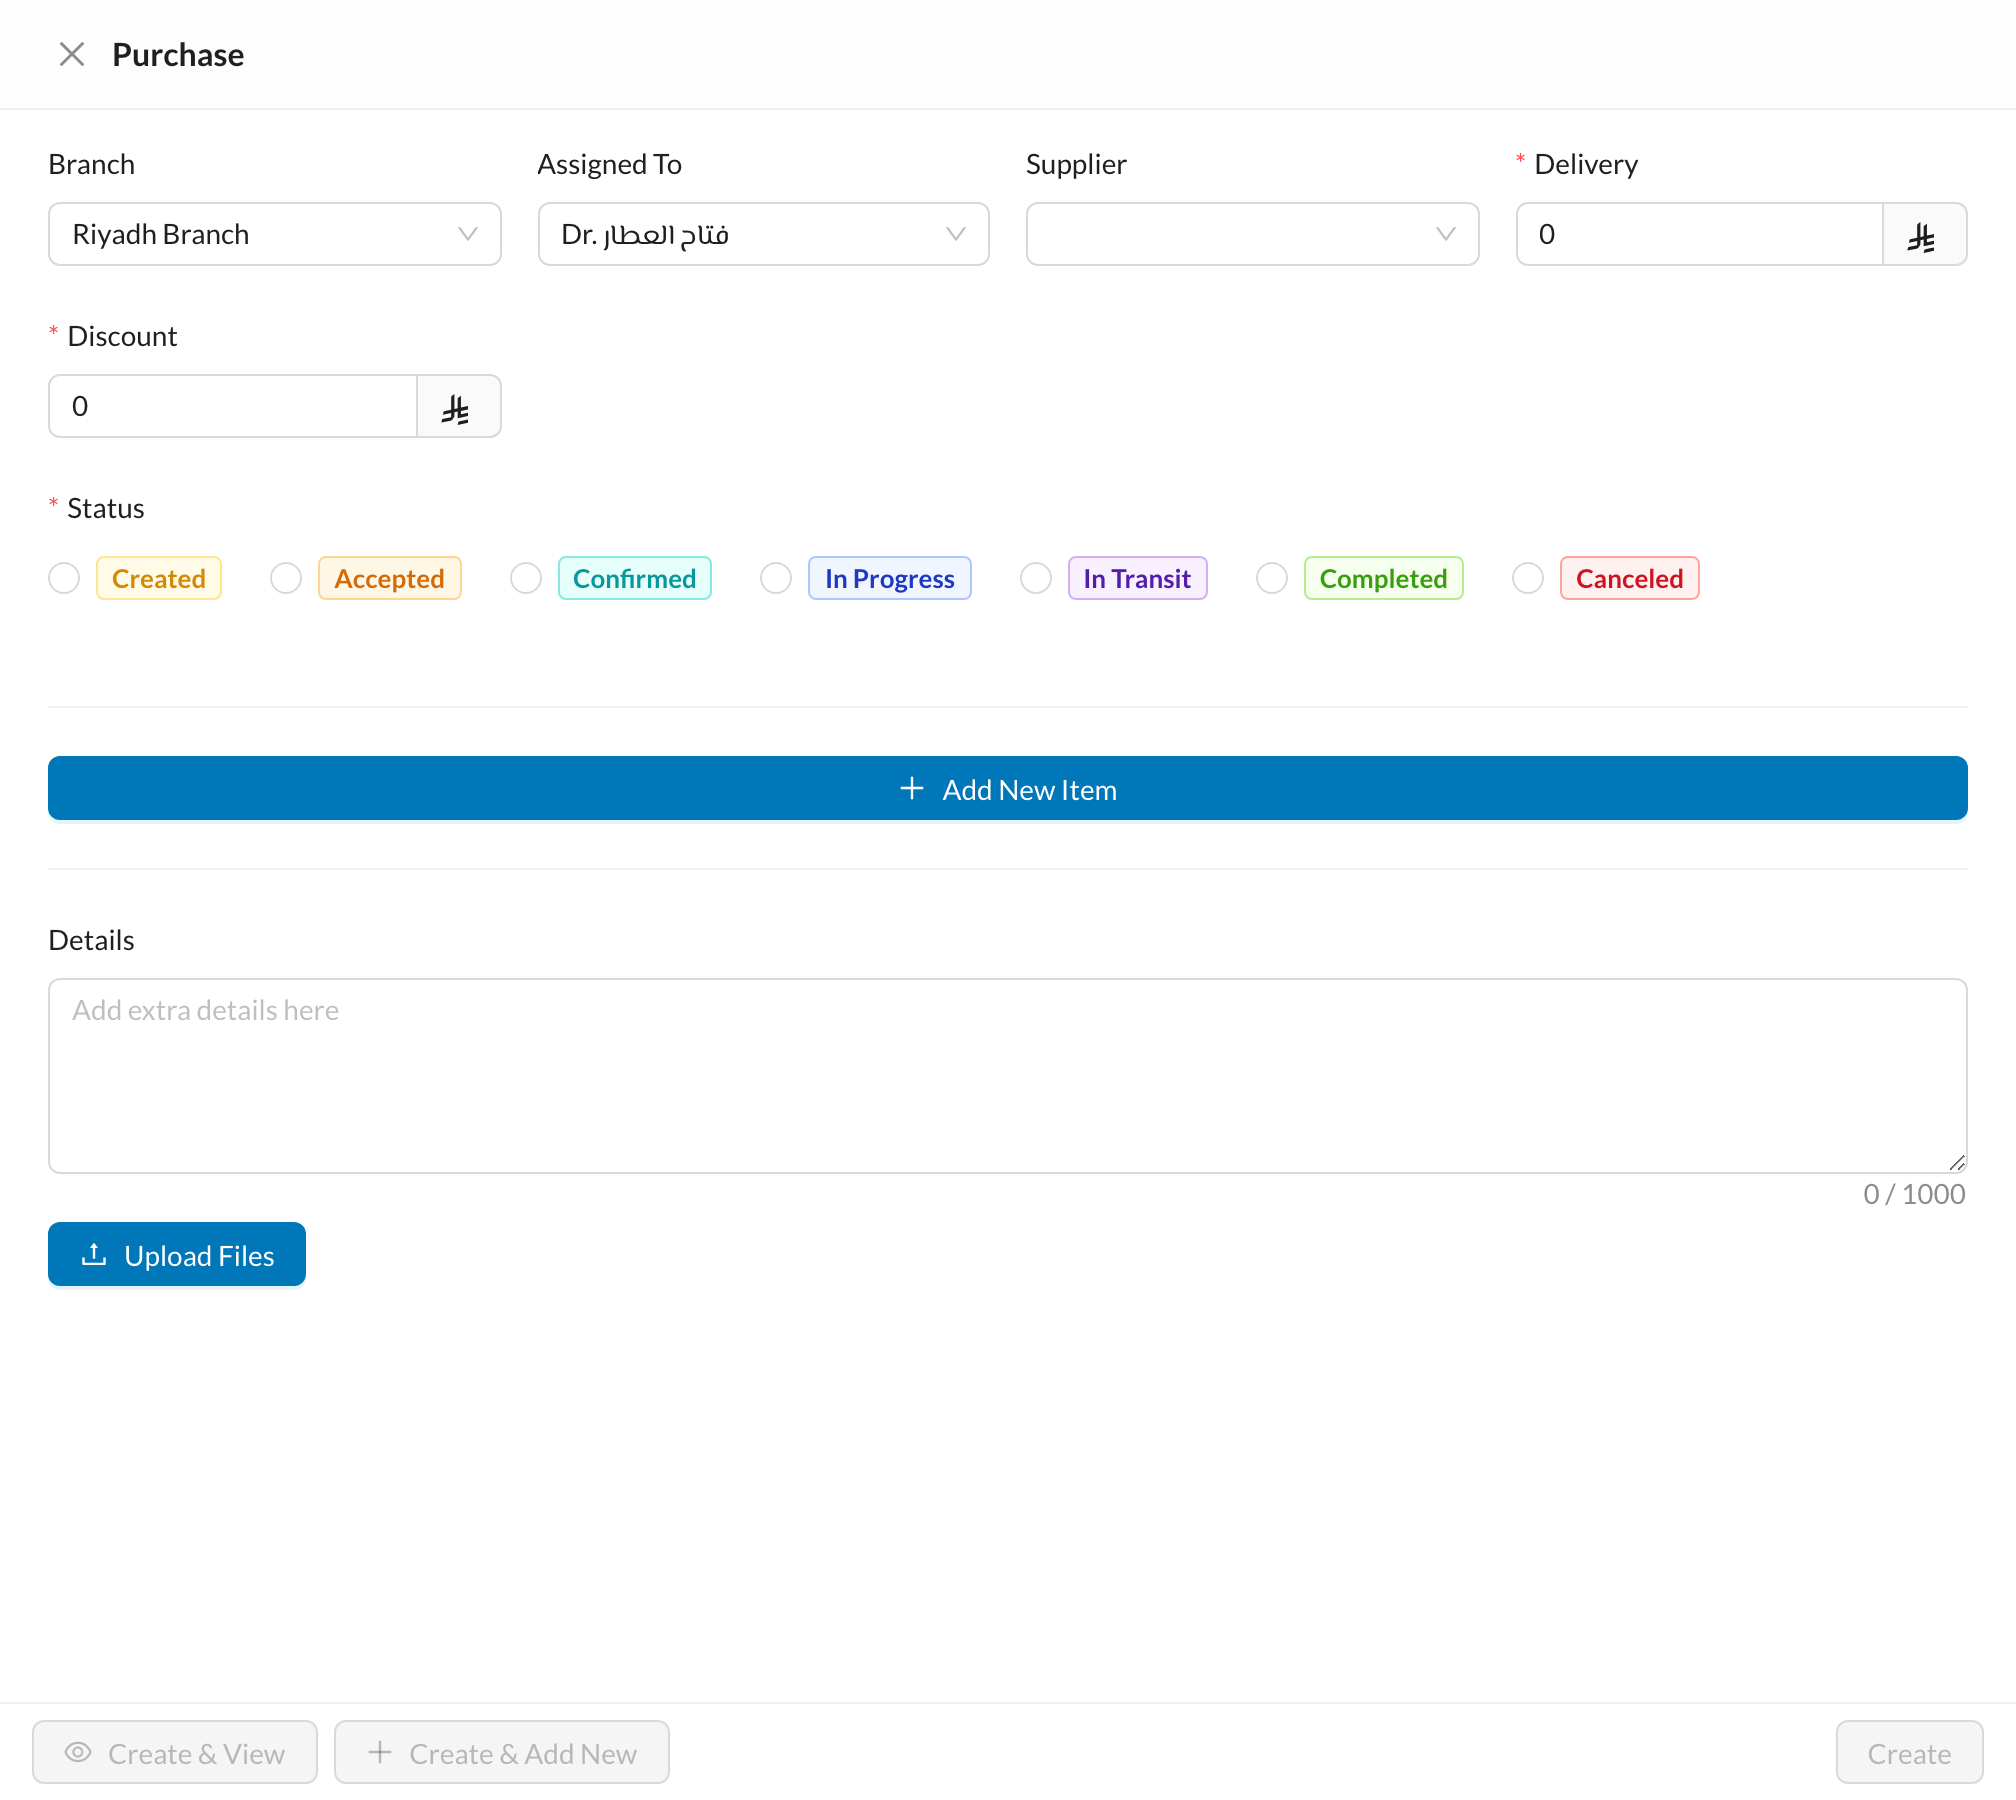Click the Purchase title text
The image size is (2016, 1800).
point(178,55)
